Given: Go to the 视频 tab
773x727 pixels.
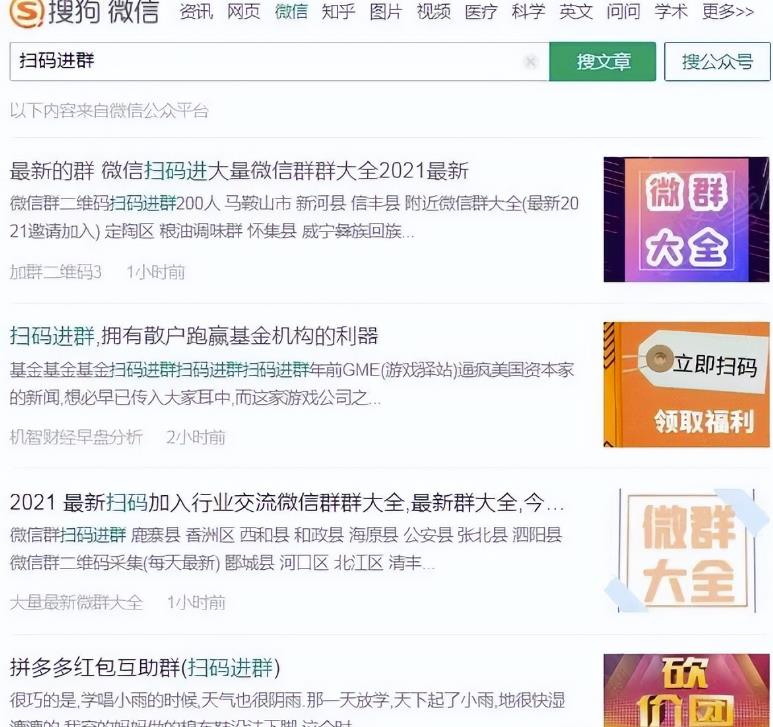Looking at the screenshot, I should (x=433, y=12).
